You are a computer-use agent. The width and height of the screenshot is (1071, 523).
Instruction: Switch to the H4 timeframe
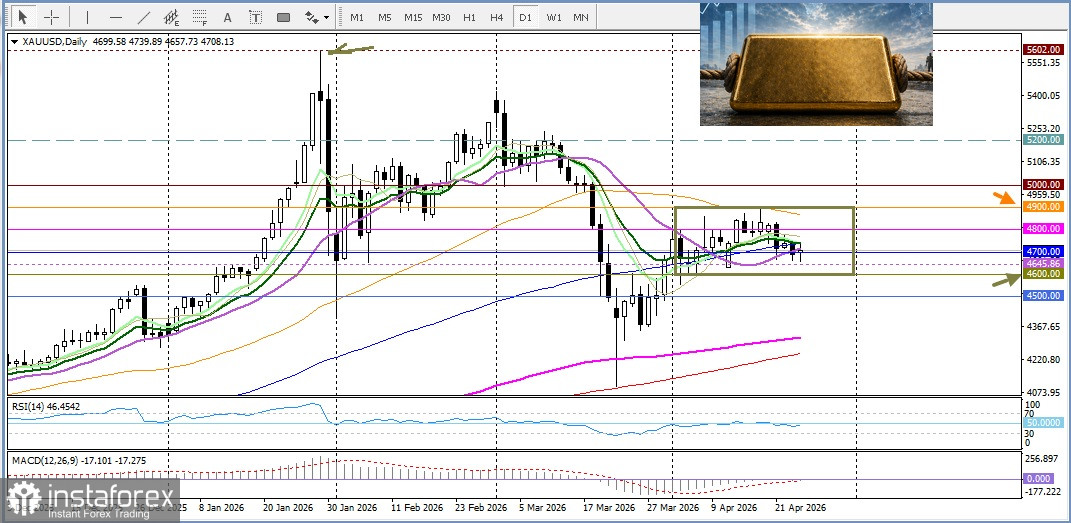(496, 17)
